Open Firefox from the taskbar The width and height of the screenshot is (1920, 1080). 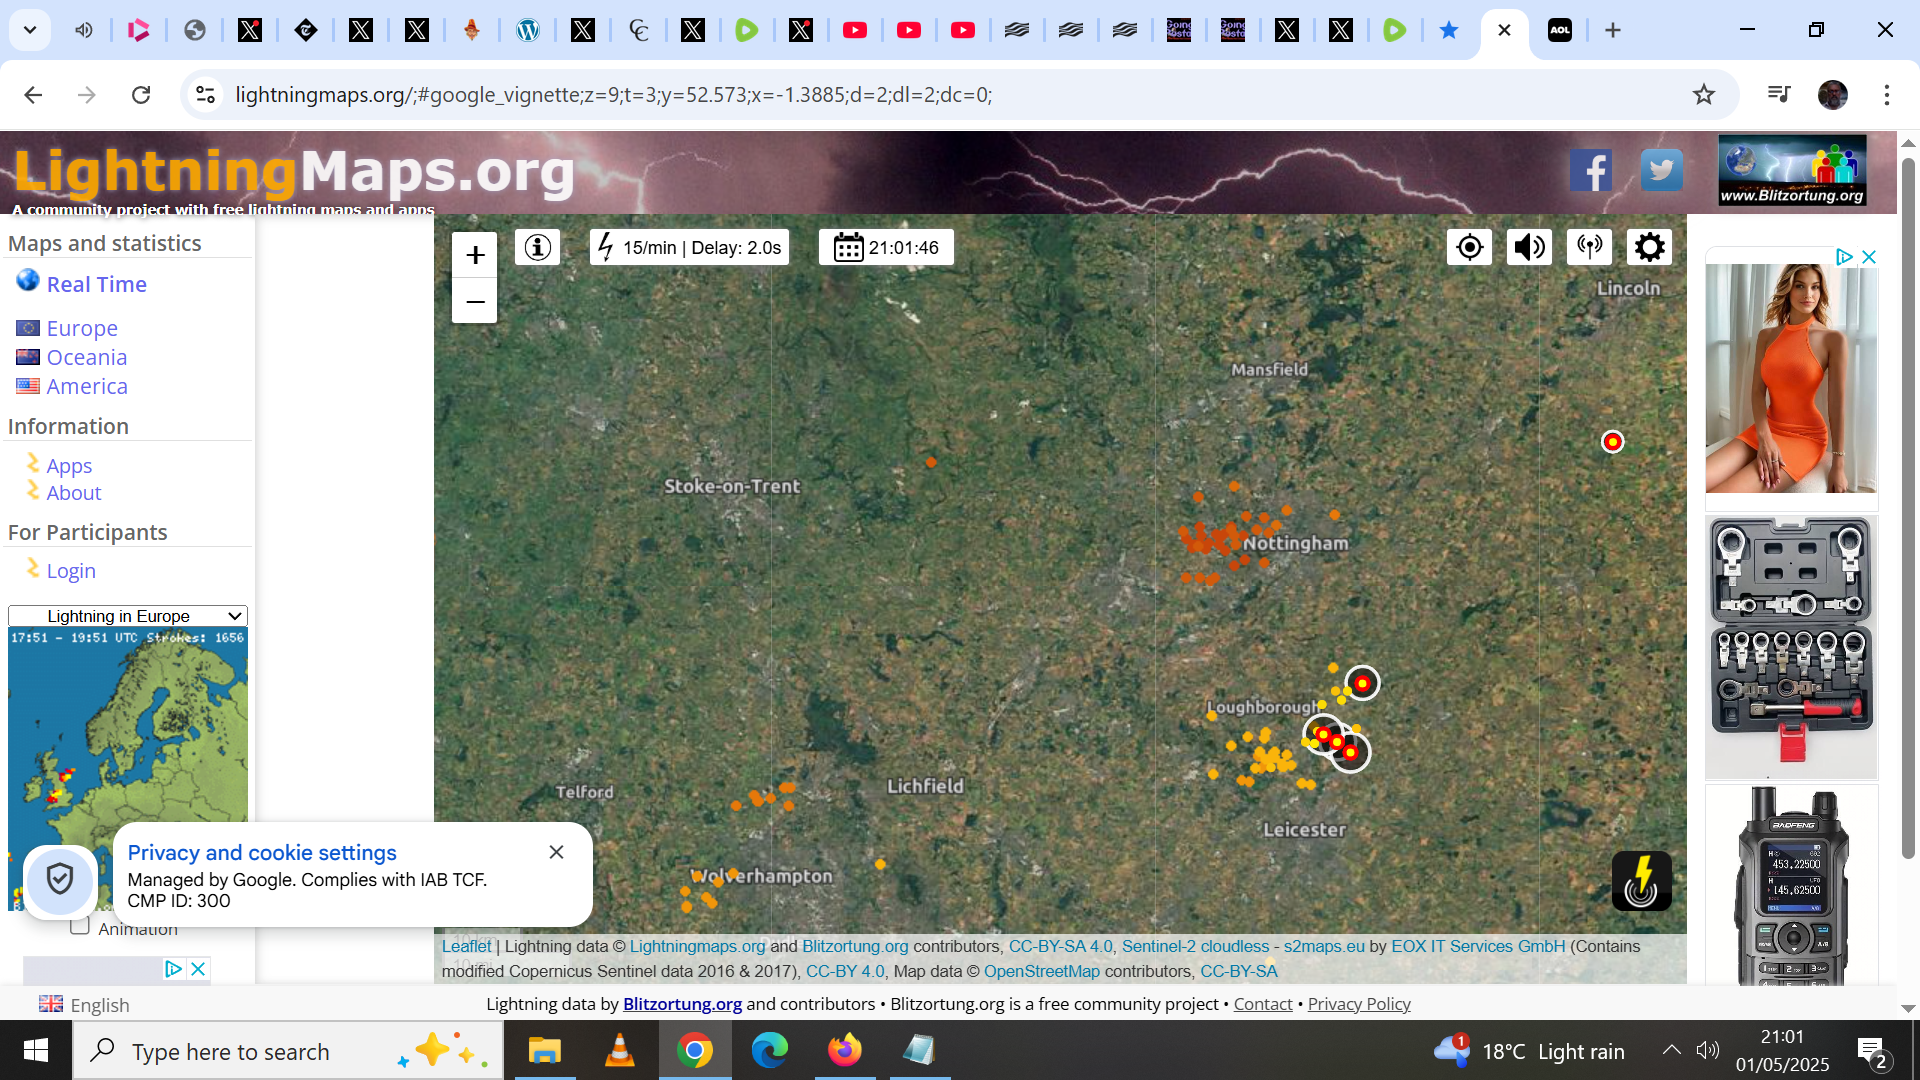click(x=845, y=1051)
